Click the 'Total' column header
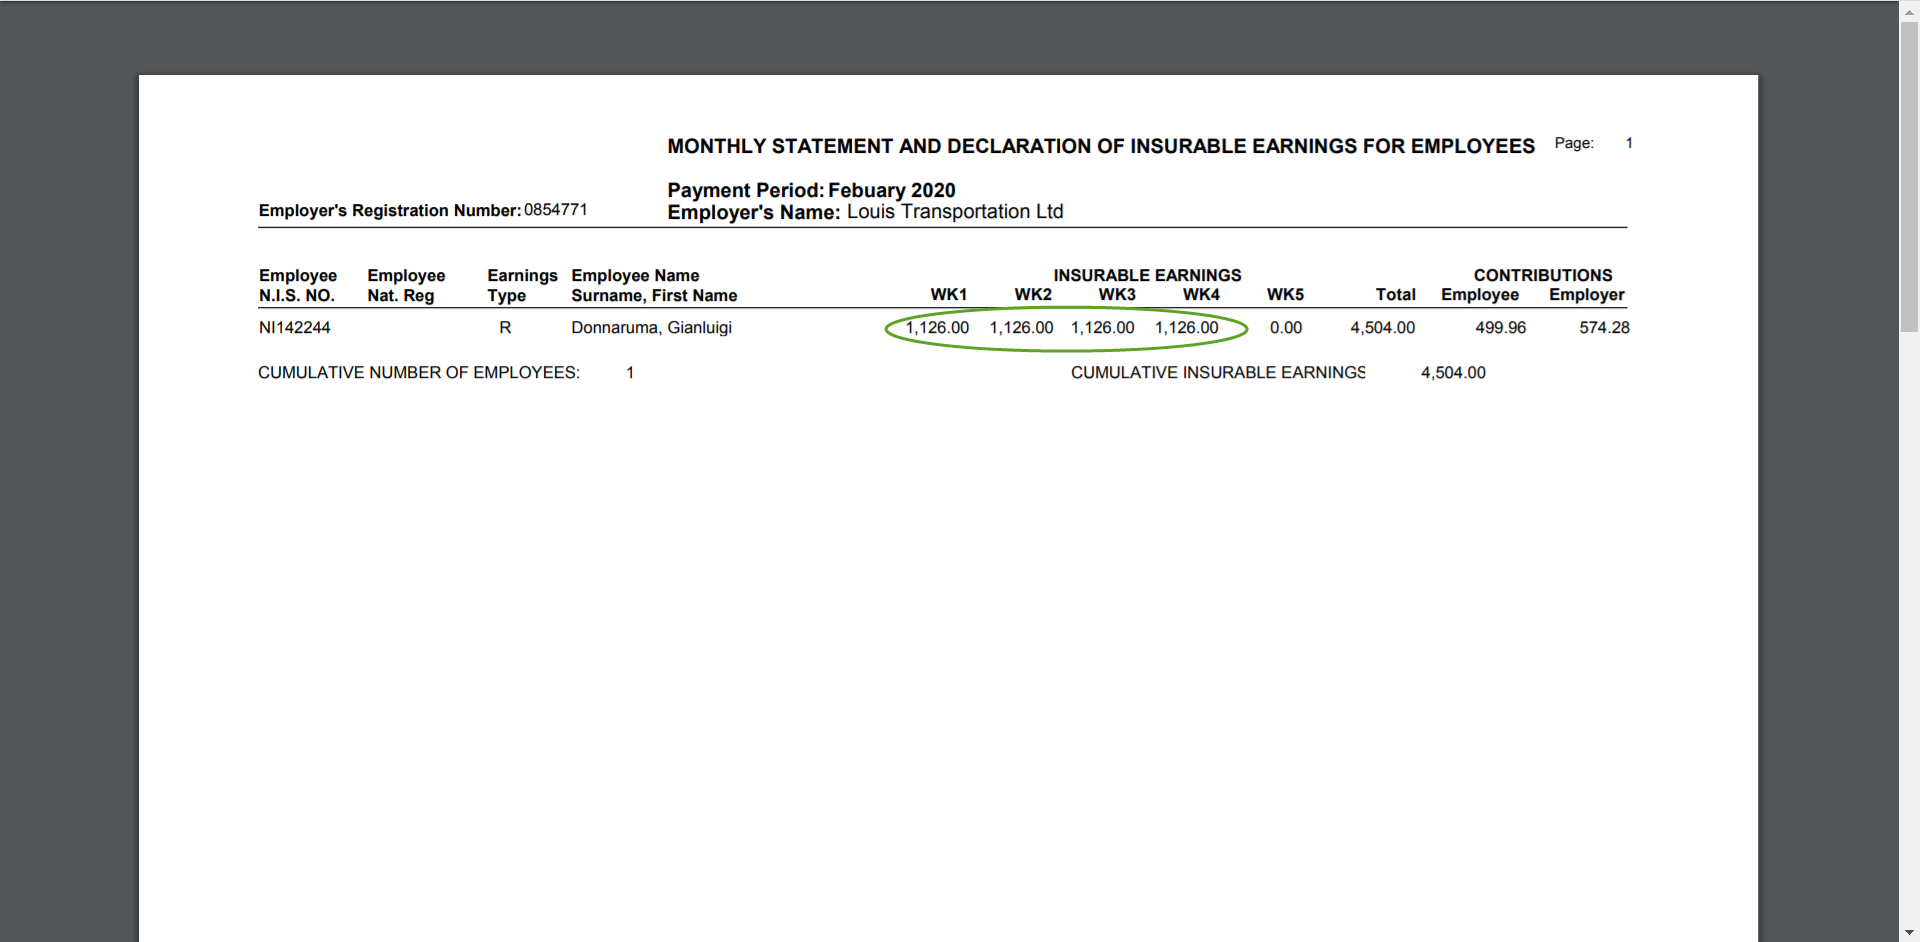The height and width of the screenshot is (942, 1920). click(x=1395, y=294)
